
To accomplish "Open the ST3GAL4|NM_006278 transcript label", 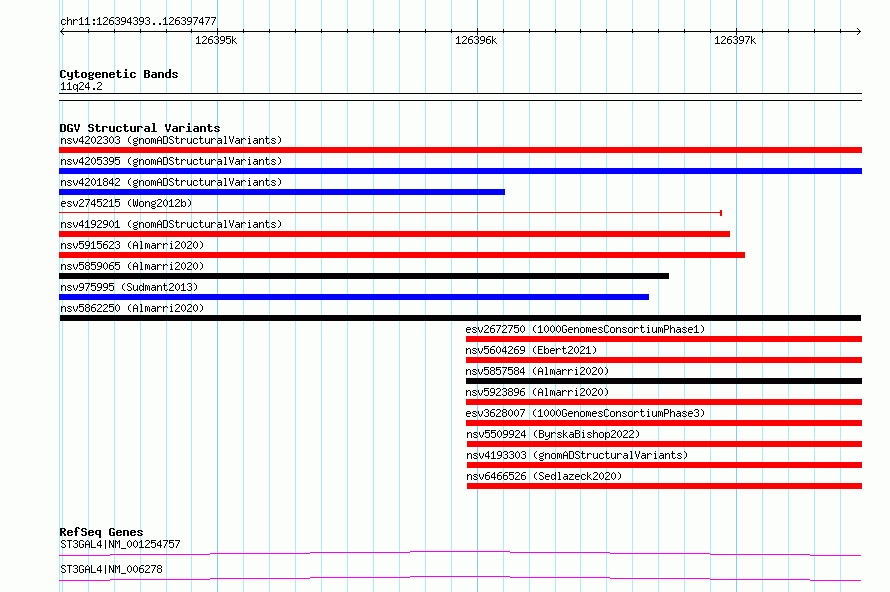I will (111, 569).
